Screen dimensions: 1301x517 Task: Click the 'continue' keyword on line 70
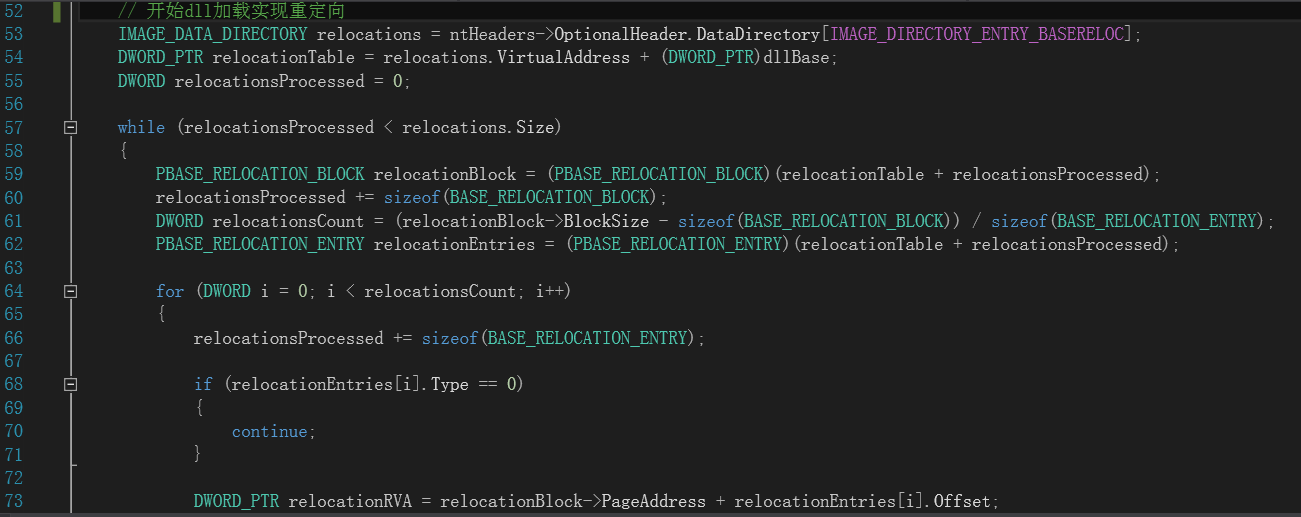pyautogui.click(x=269, y=431)
